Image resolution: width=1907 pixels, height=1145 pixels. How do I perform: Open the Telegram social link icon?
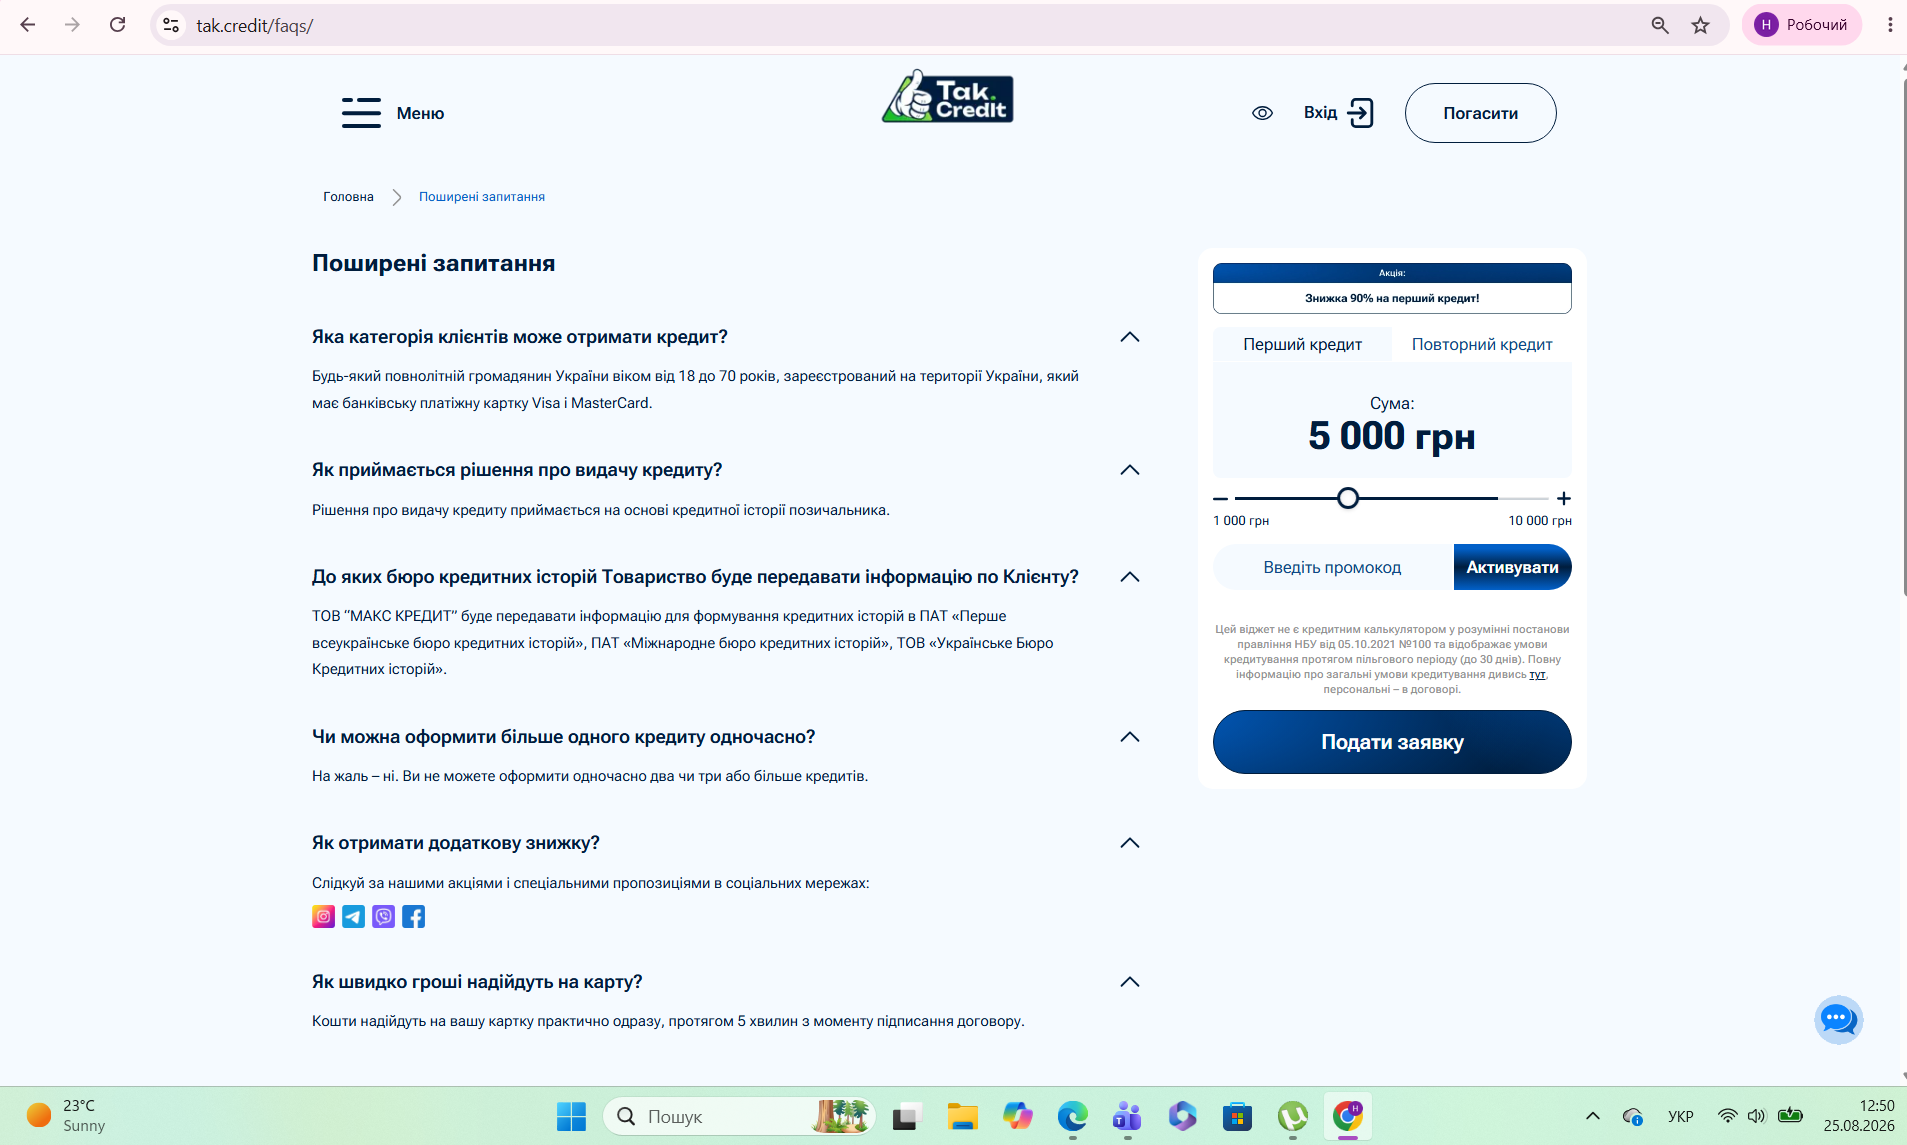pos(353,916)
